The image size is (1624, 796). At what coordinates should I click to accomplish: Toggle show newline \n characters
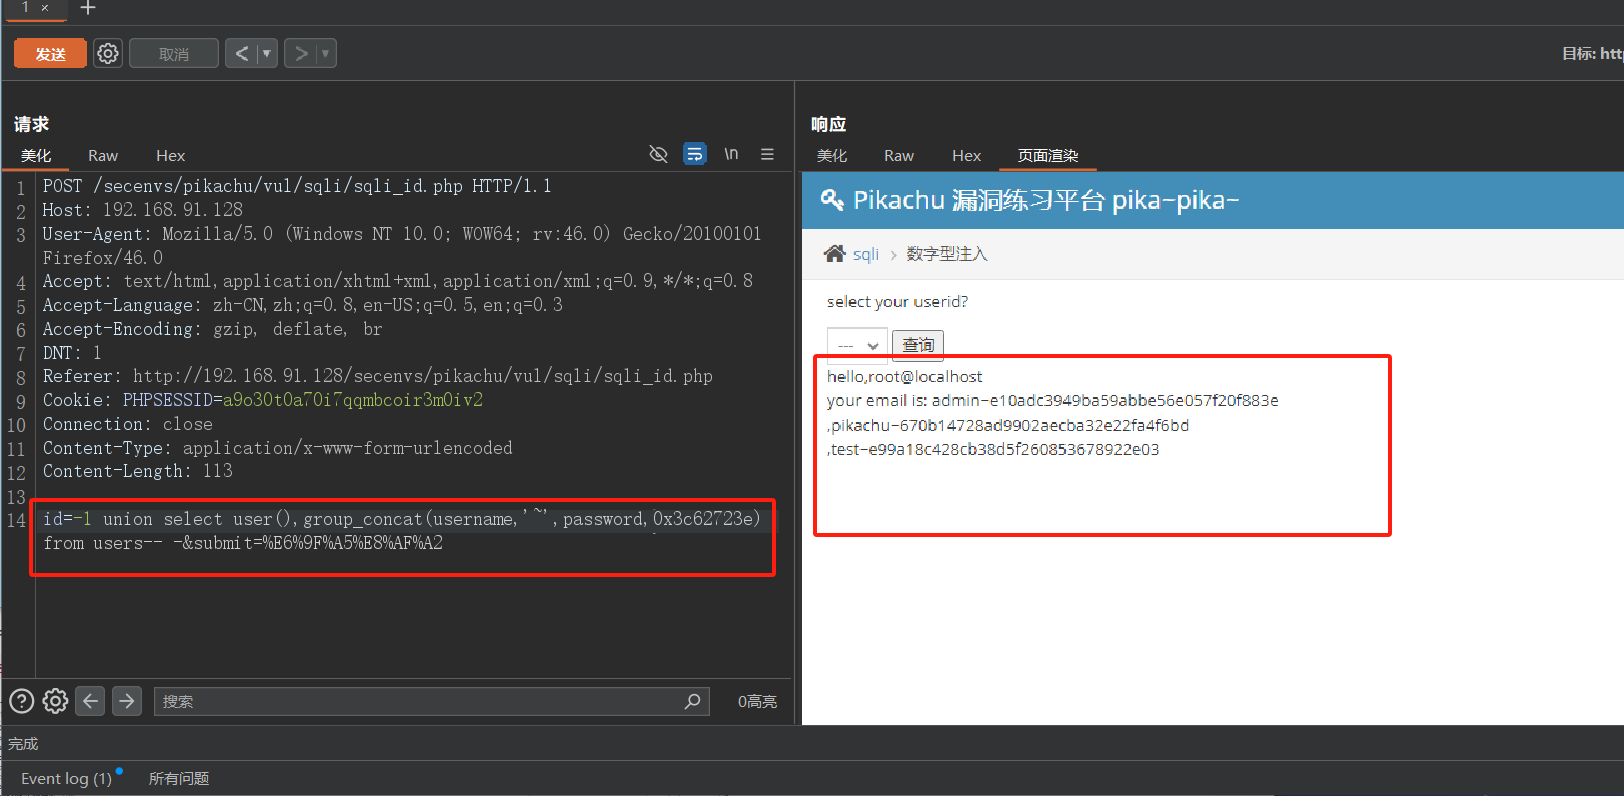tap(731, 154)
